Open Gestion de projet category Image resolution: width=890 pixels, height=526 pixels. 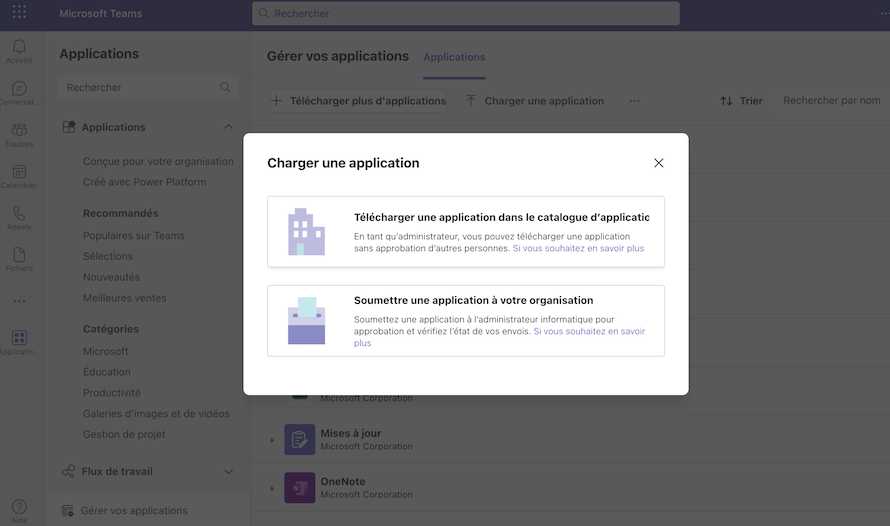coord(124,435)
